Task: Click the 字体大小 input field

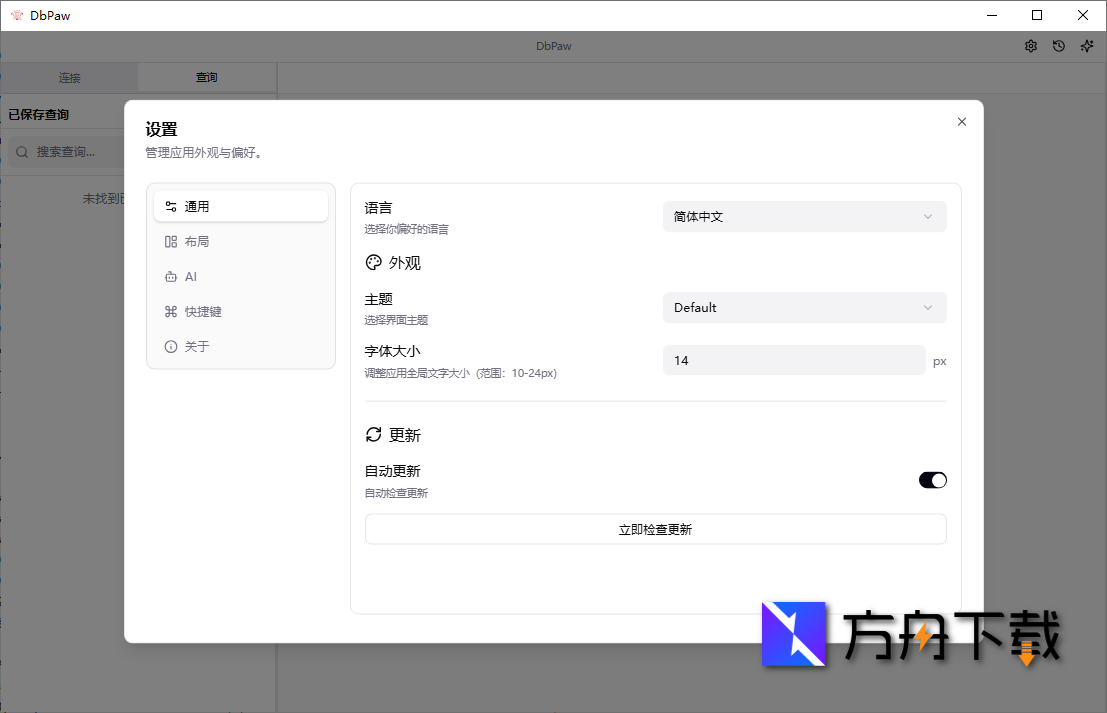Action: coord(793,361)
